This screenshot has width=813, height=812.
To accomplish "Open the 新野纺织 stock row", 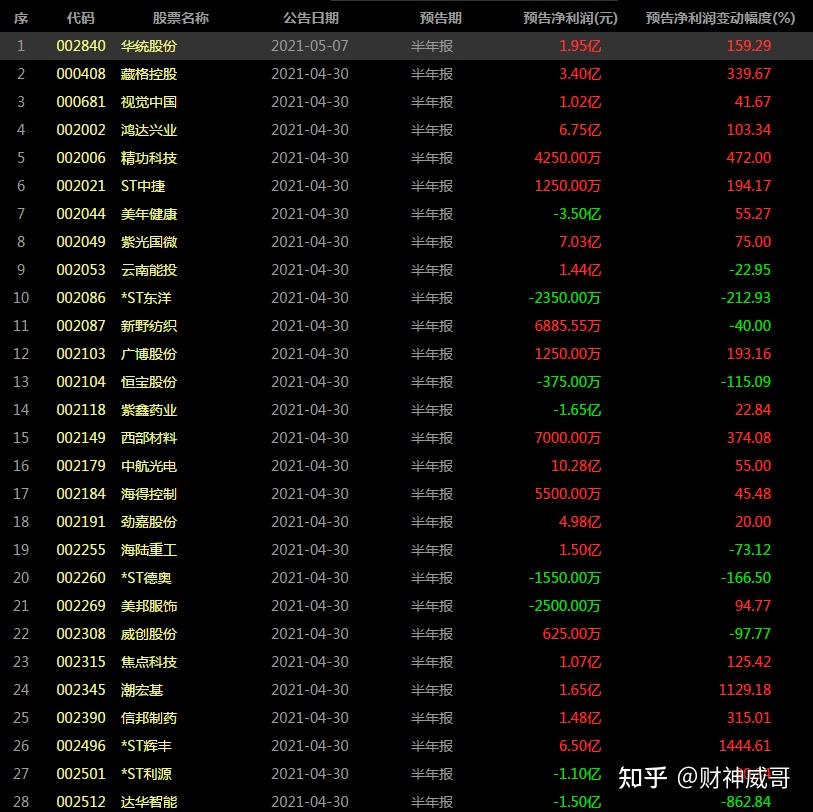I will [406, 326].
